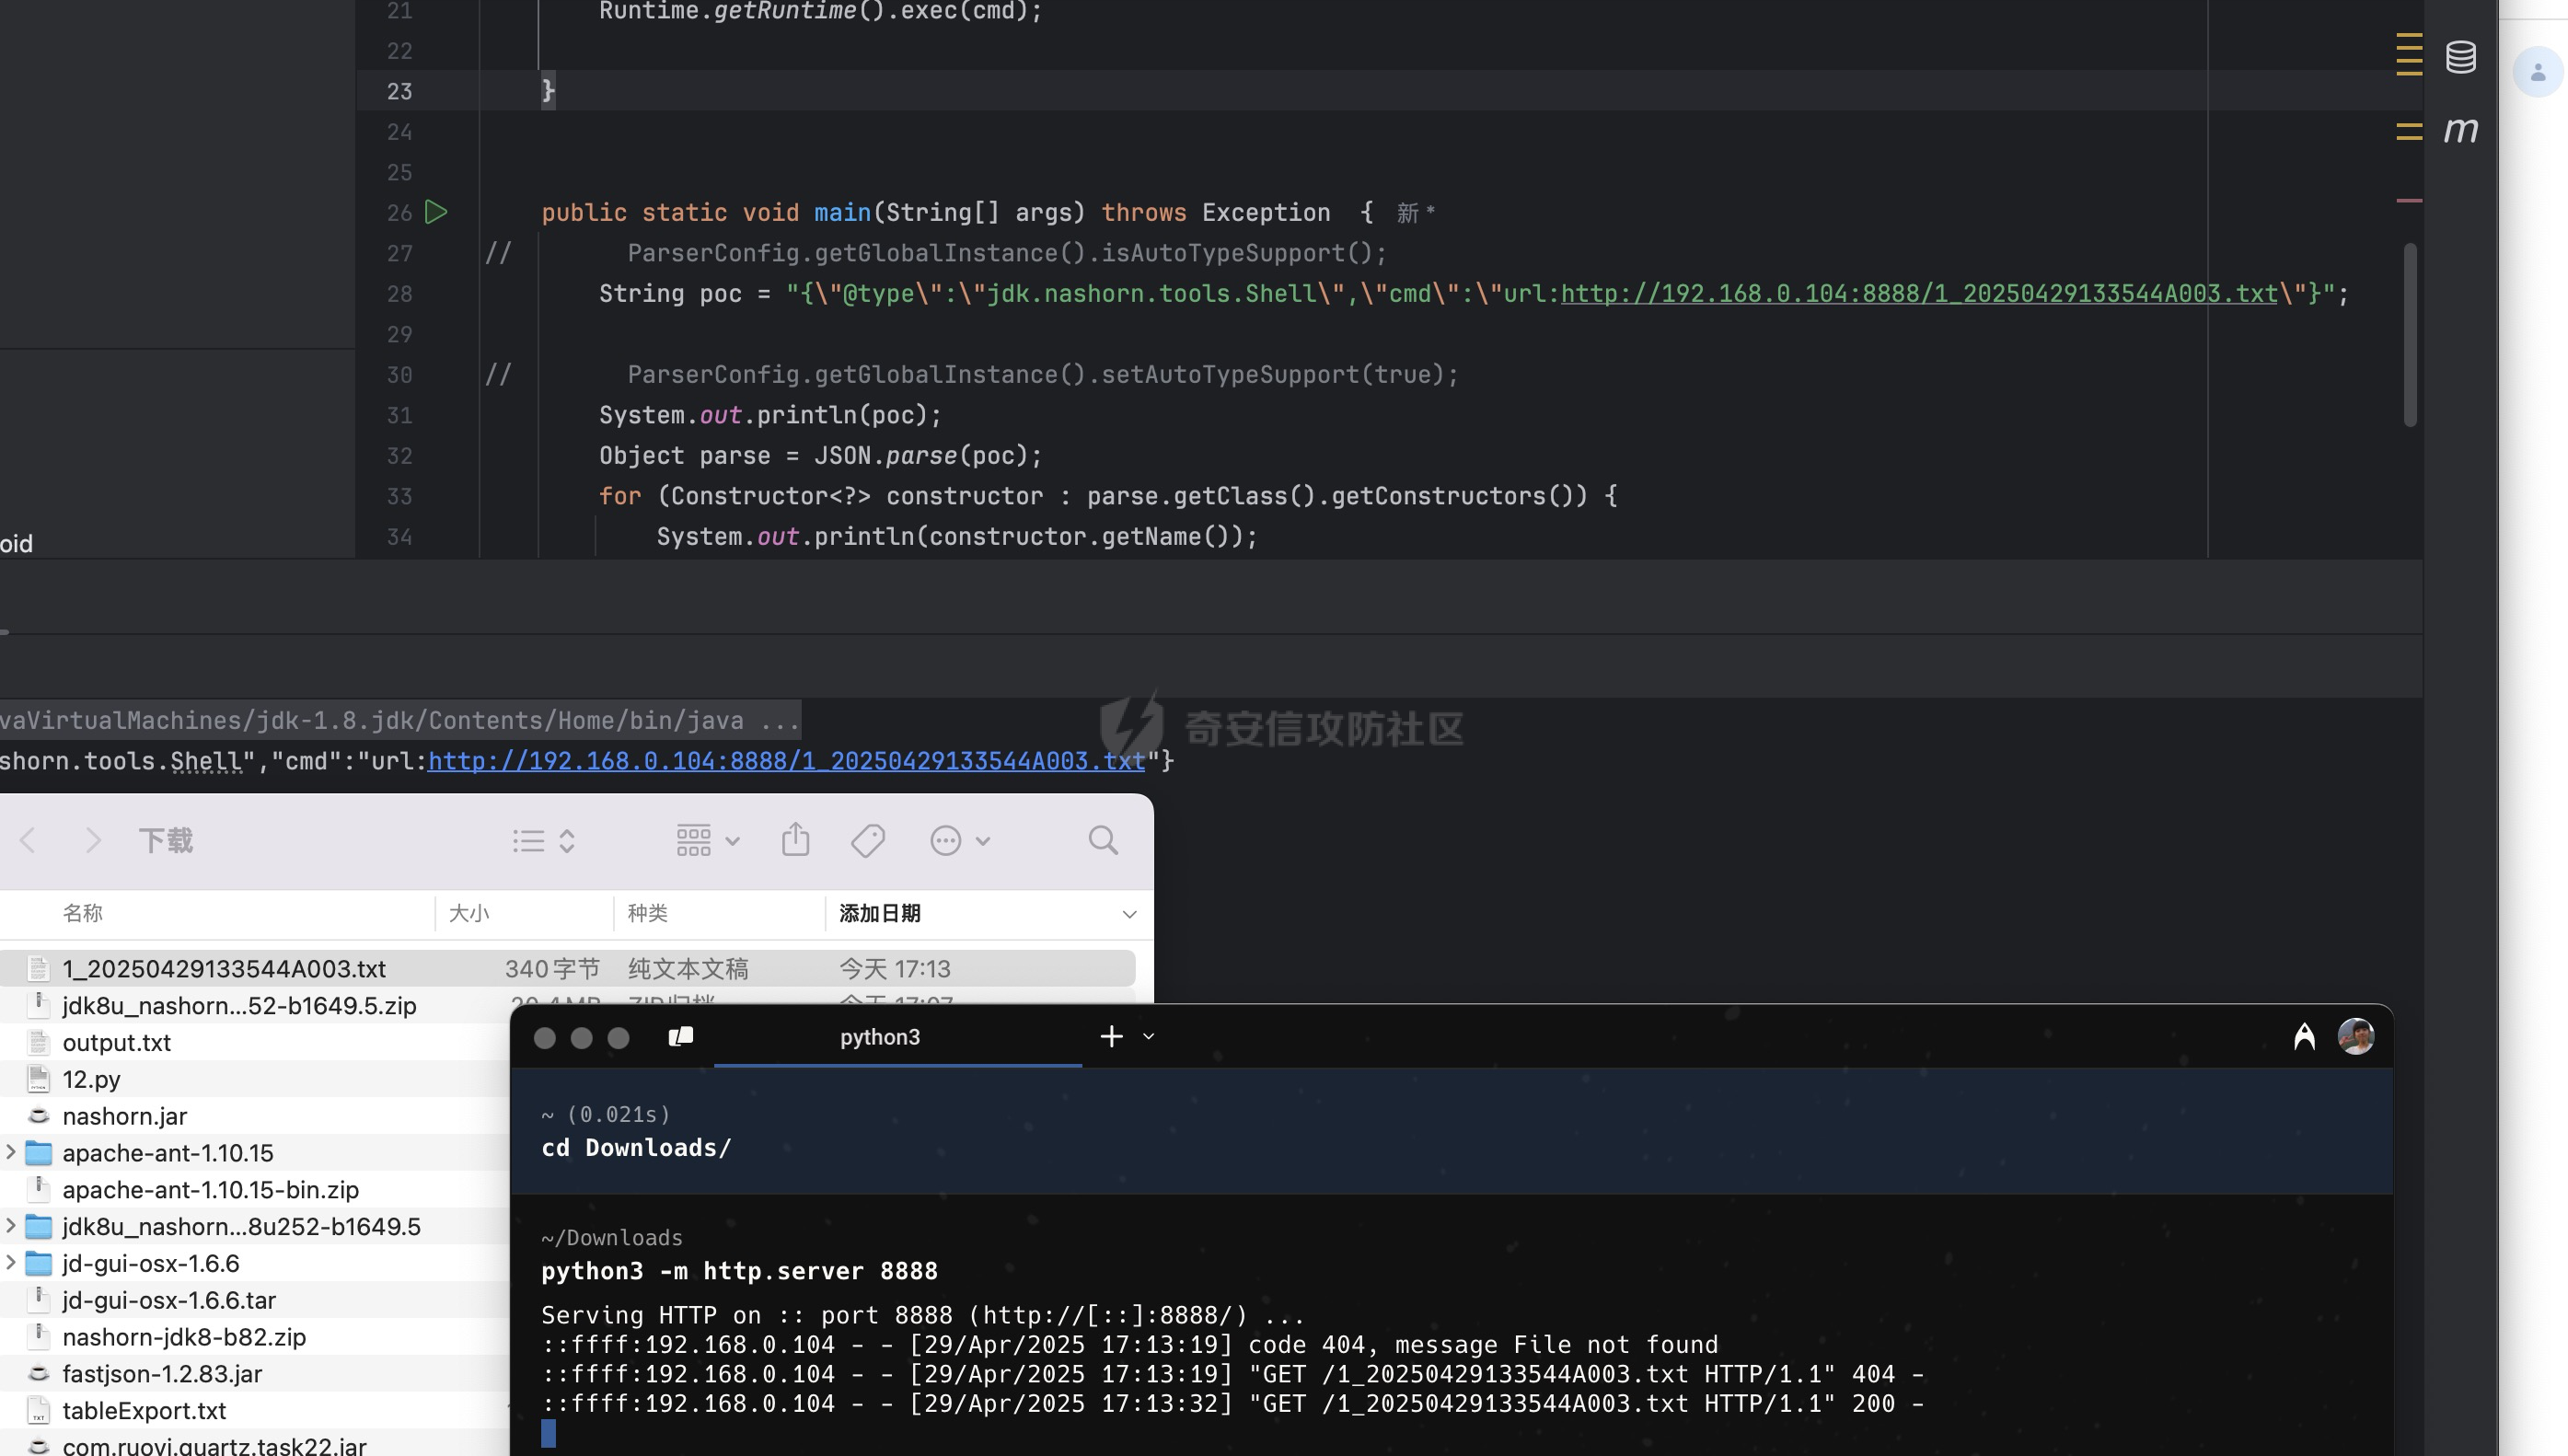Click the Finder tags icon
Screen dimensions: 2568x1456
867,840
